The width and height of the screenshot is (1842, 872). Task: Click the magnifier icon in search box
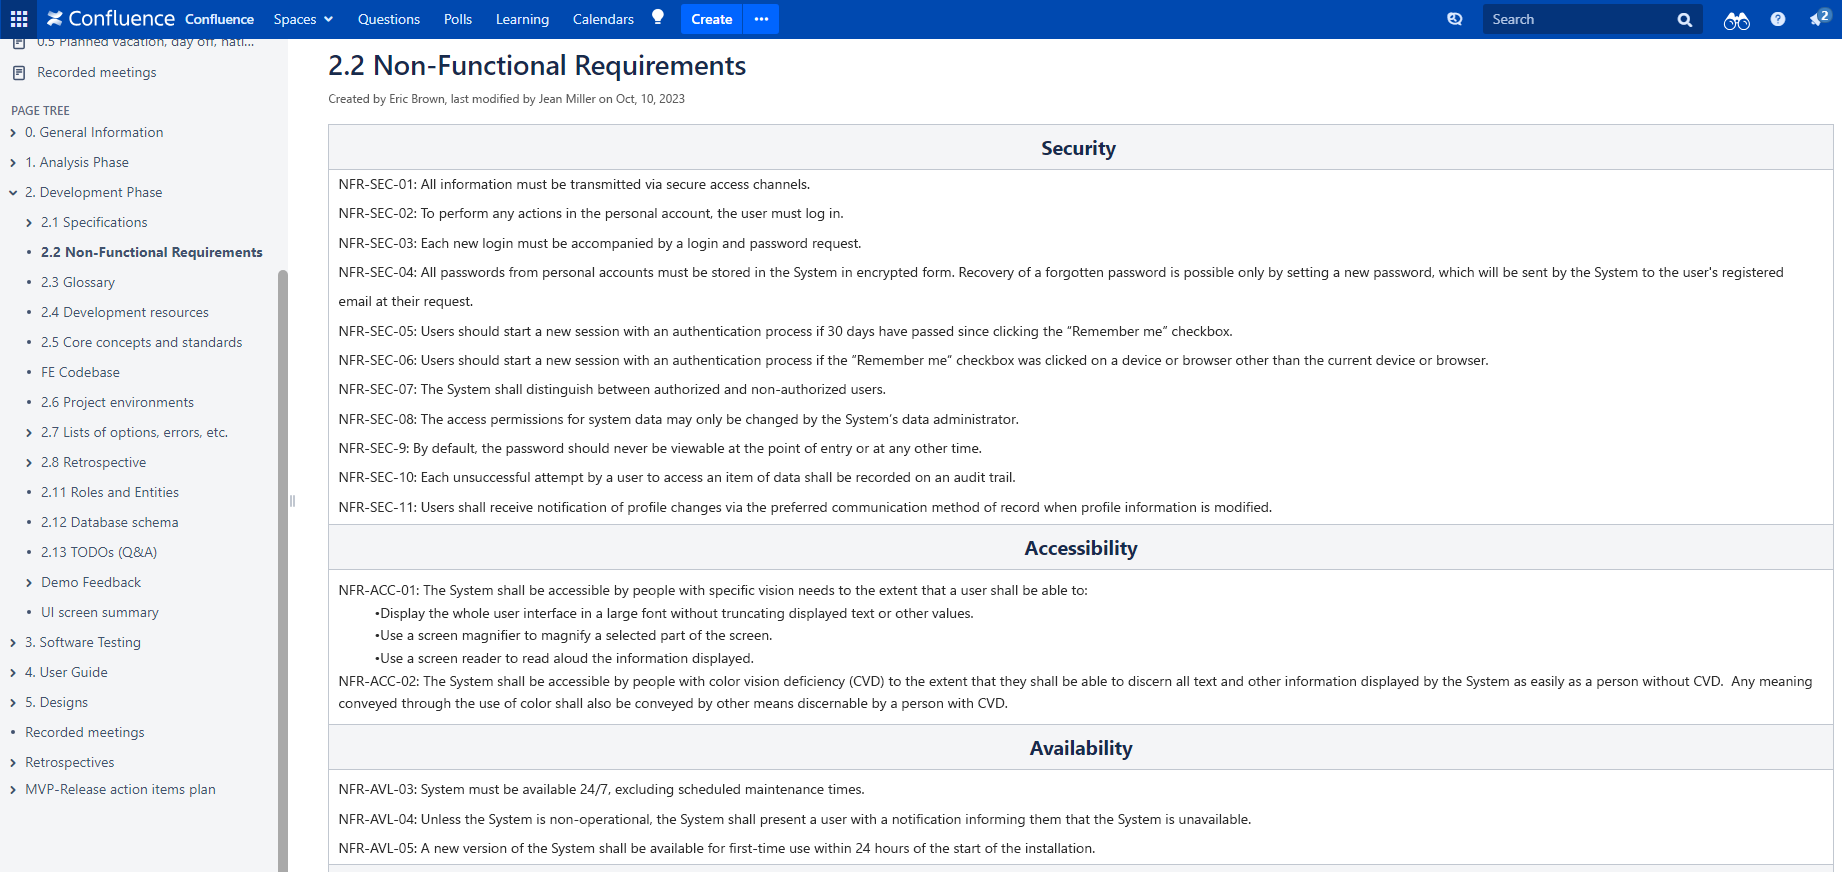1684,20
